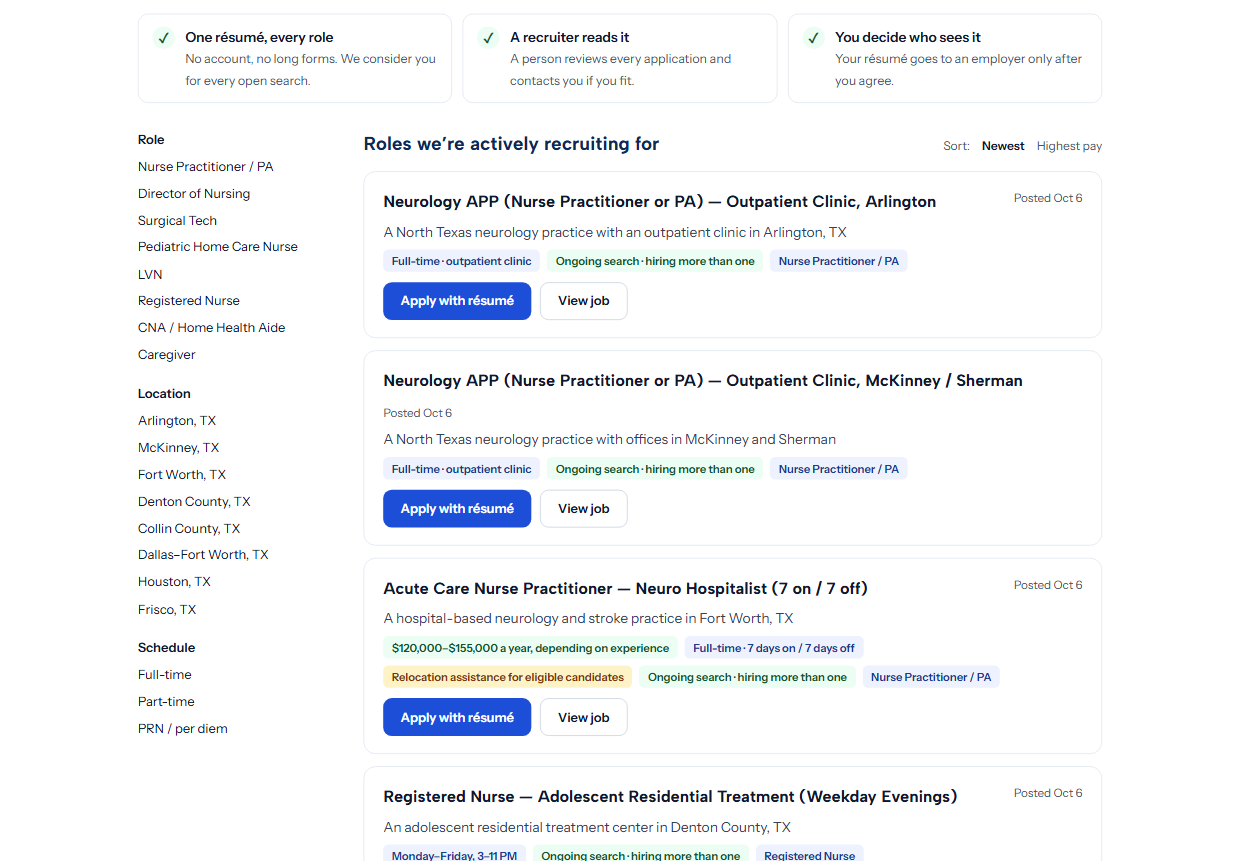
Task: Select Collin County, TX location
Action: [189, 529]
